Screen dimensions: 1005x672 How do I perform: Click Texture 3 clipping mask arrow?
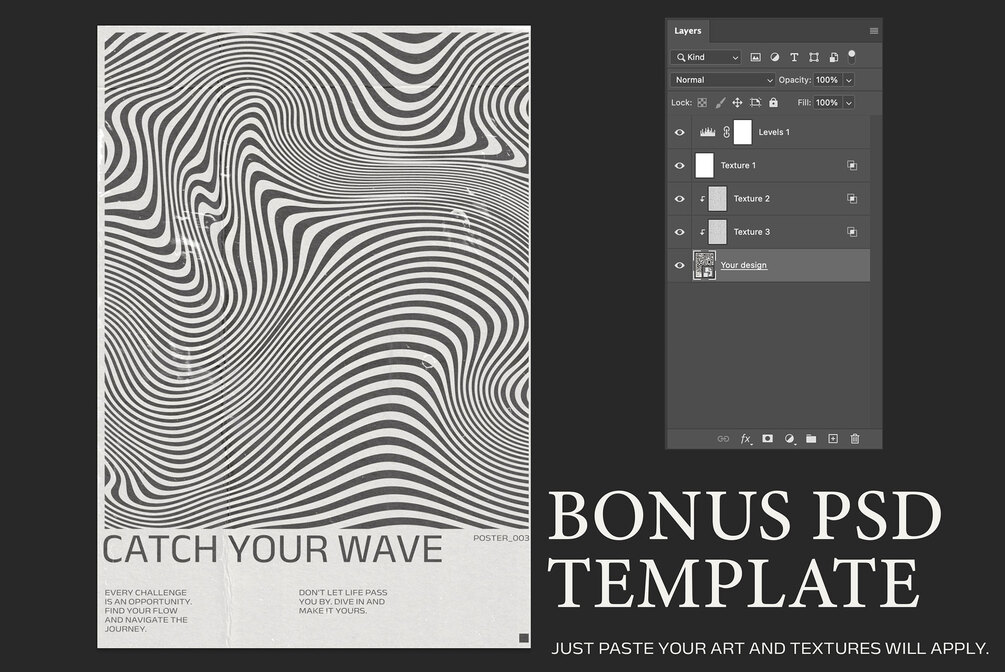pos(702,232)
